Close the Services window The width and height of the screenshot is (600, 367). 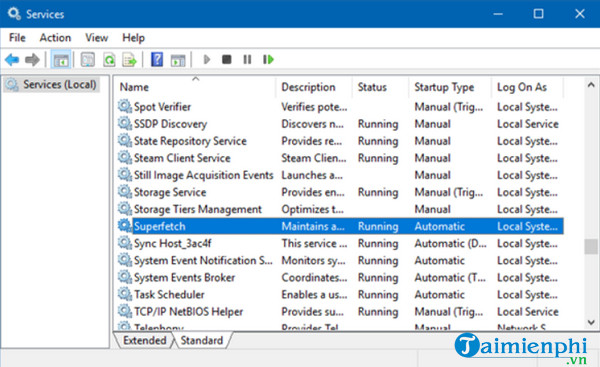point(580,14)
